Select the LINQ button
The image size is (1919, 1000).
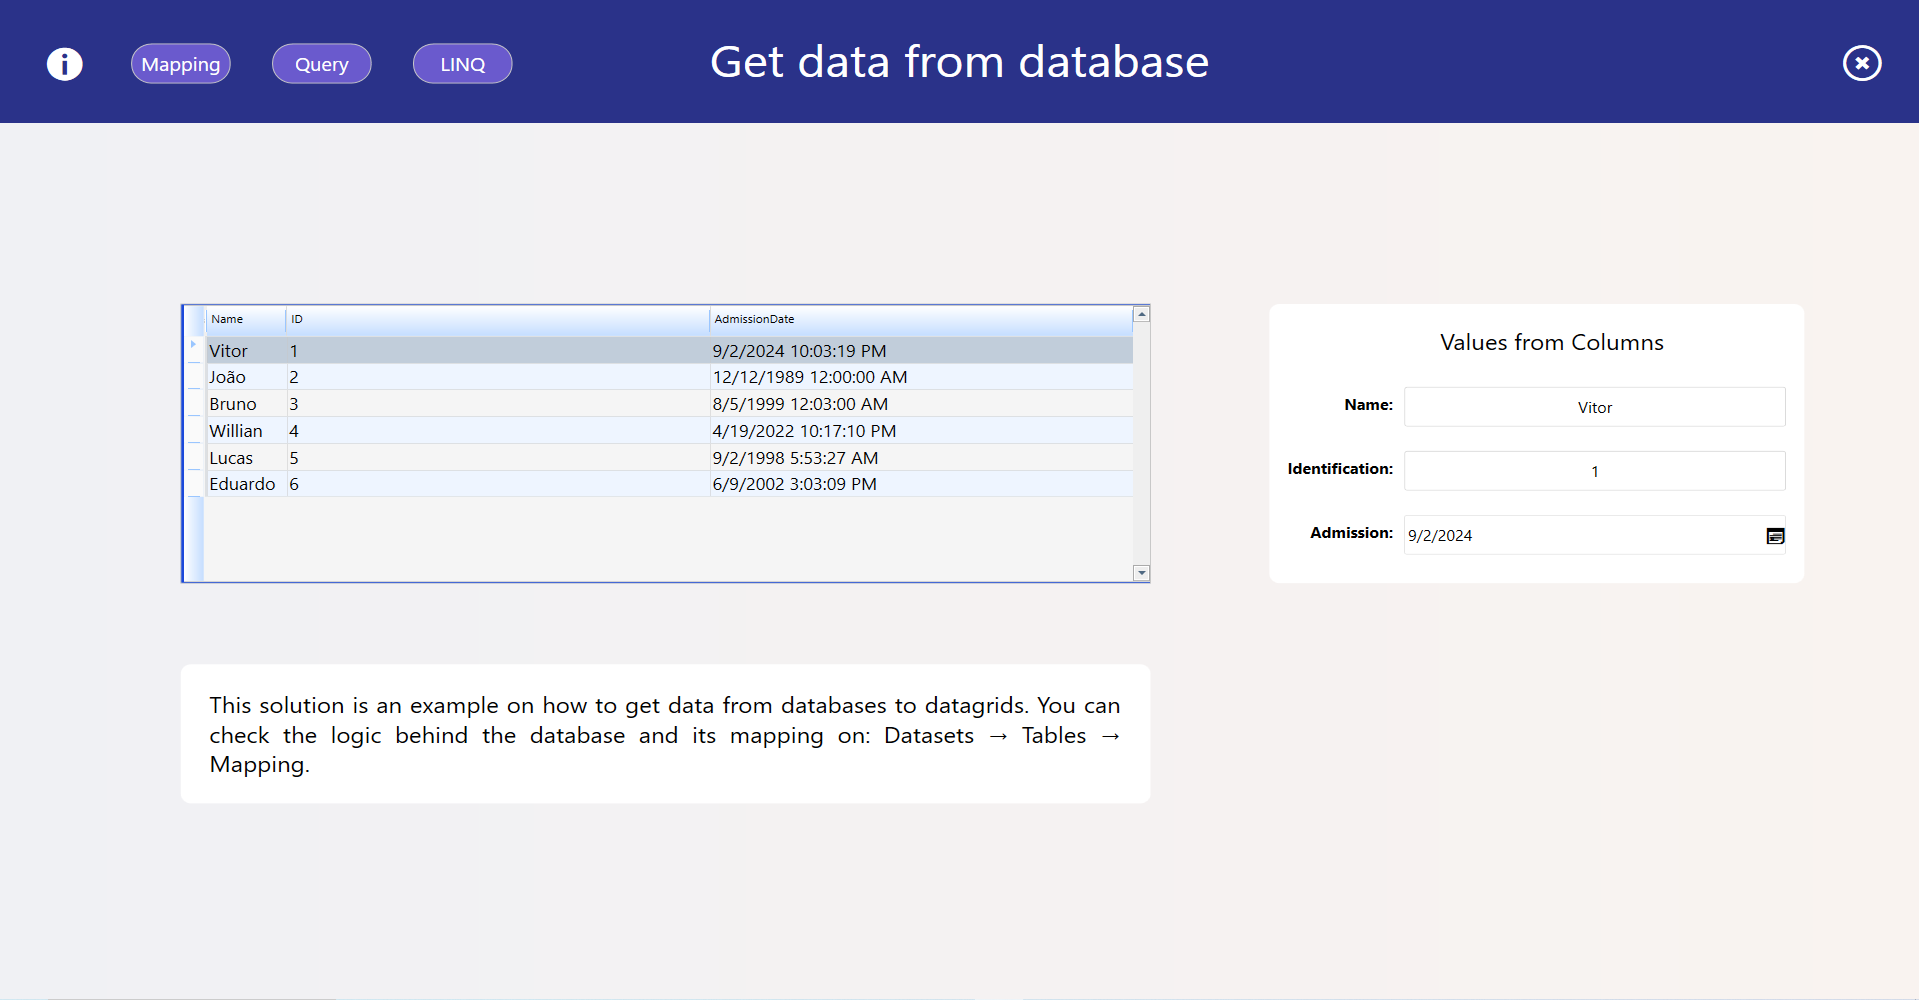(x=462, y=64)
